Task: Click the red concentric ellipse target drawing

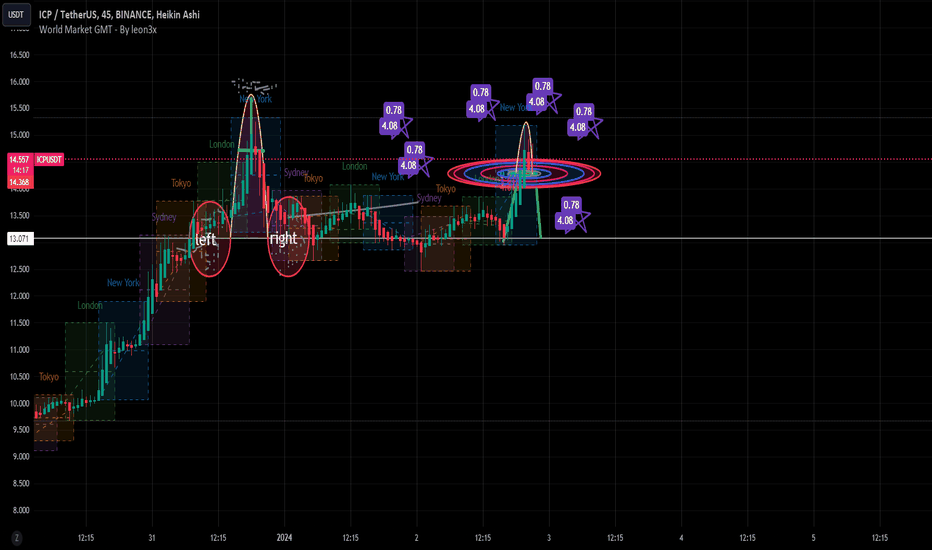Action: coord(524,173)
